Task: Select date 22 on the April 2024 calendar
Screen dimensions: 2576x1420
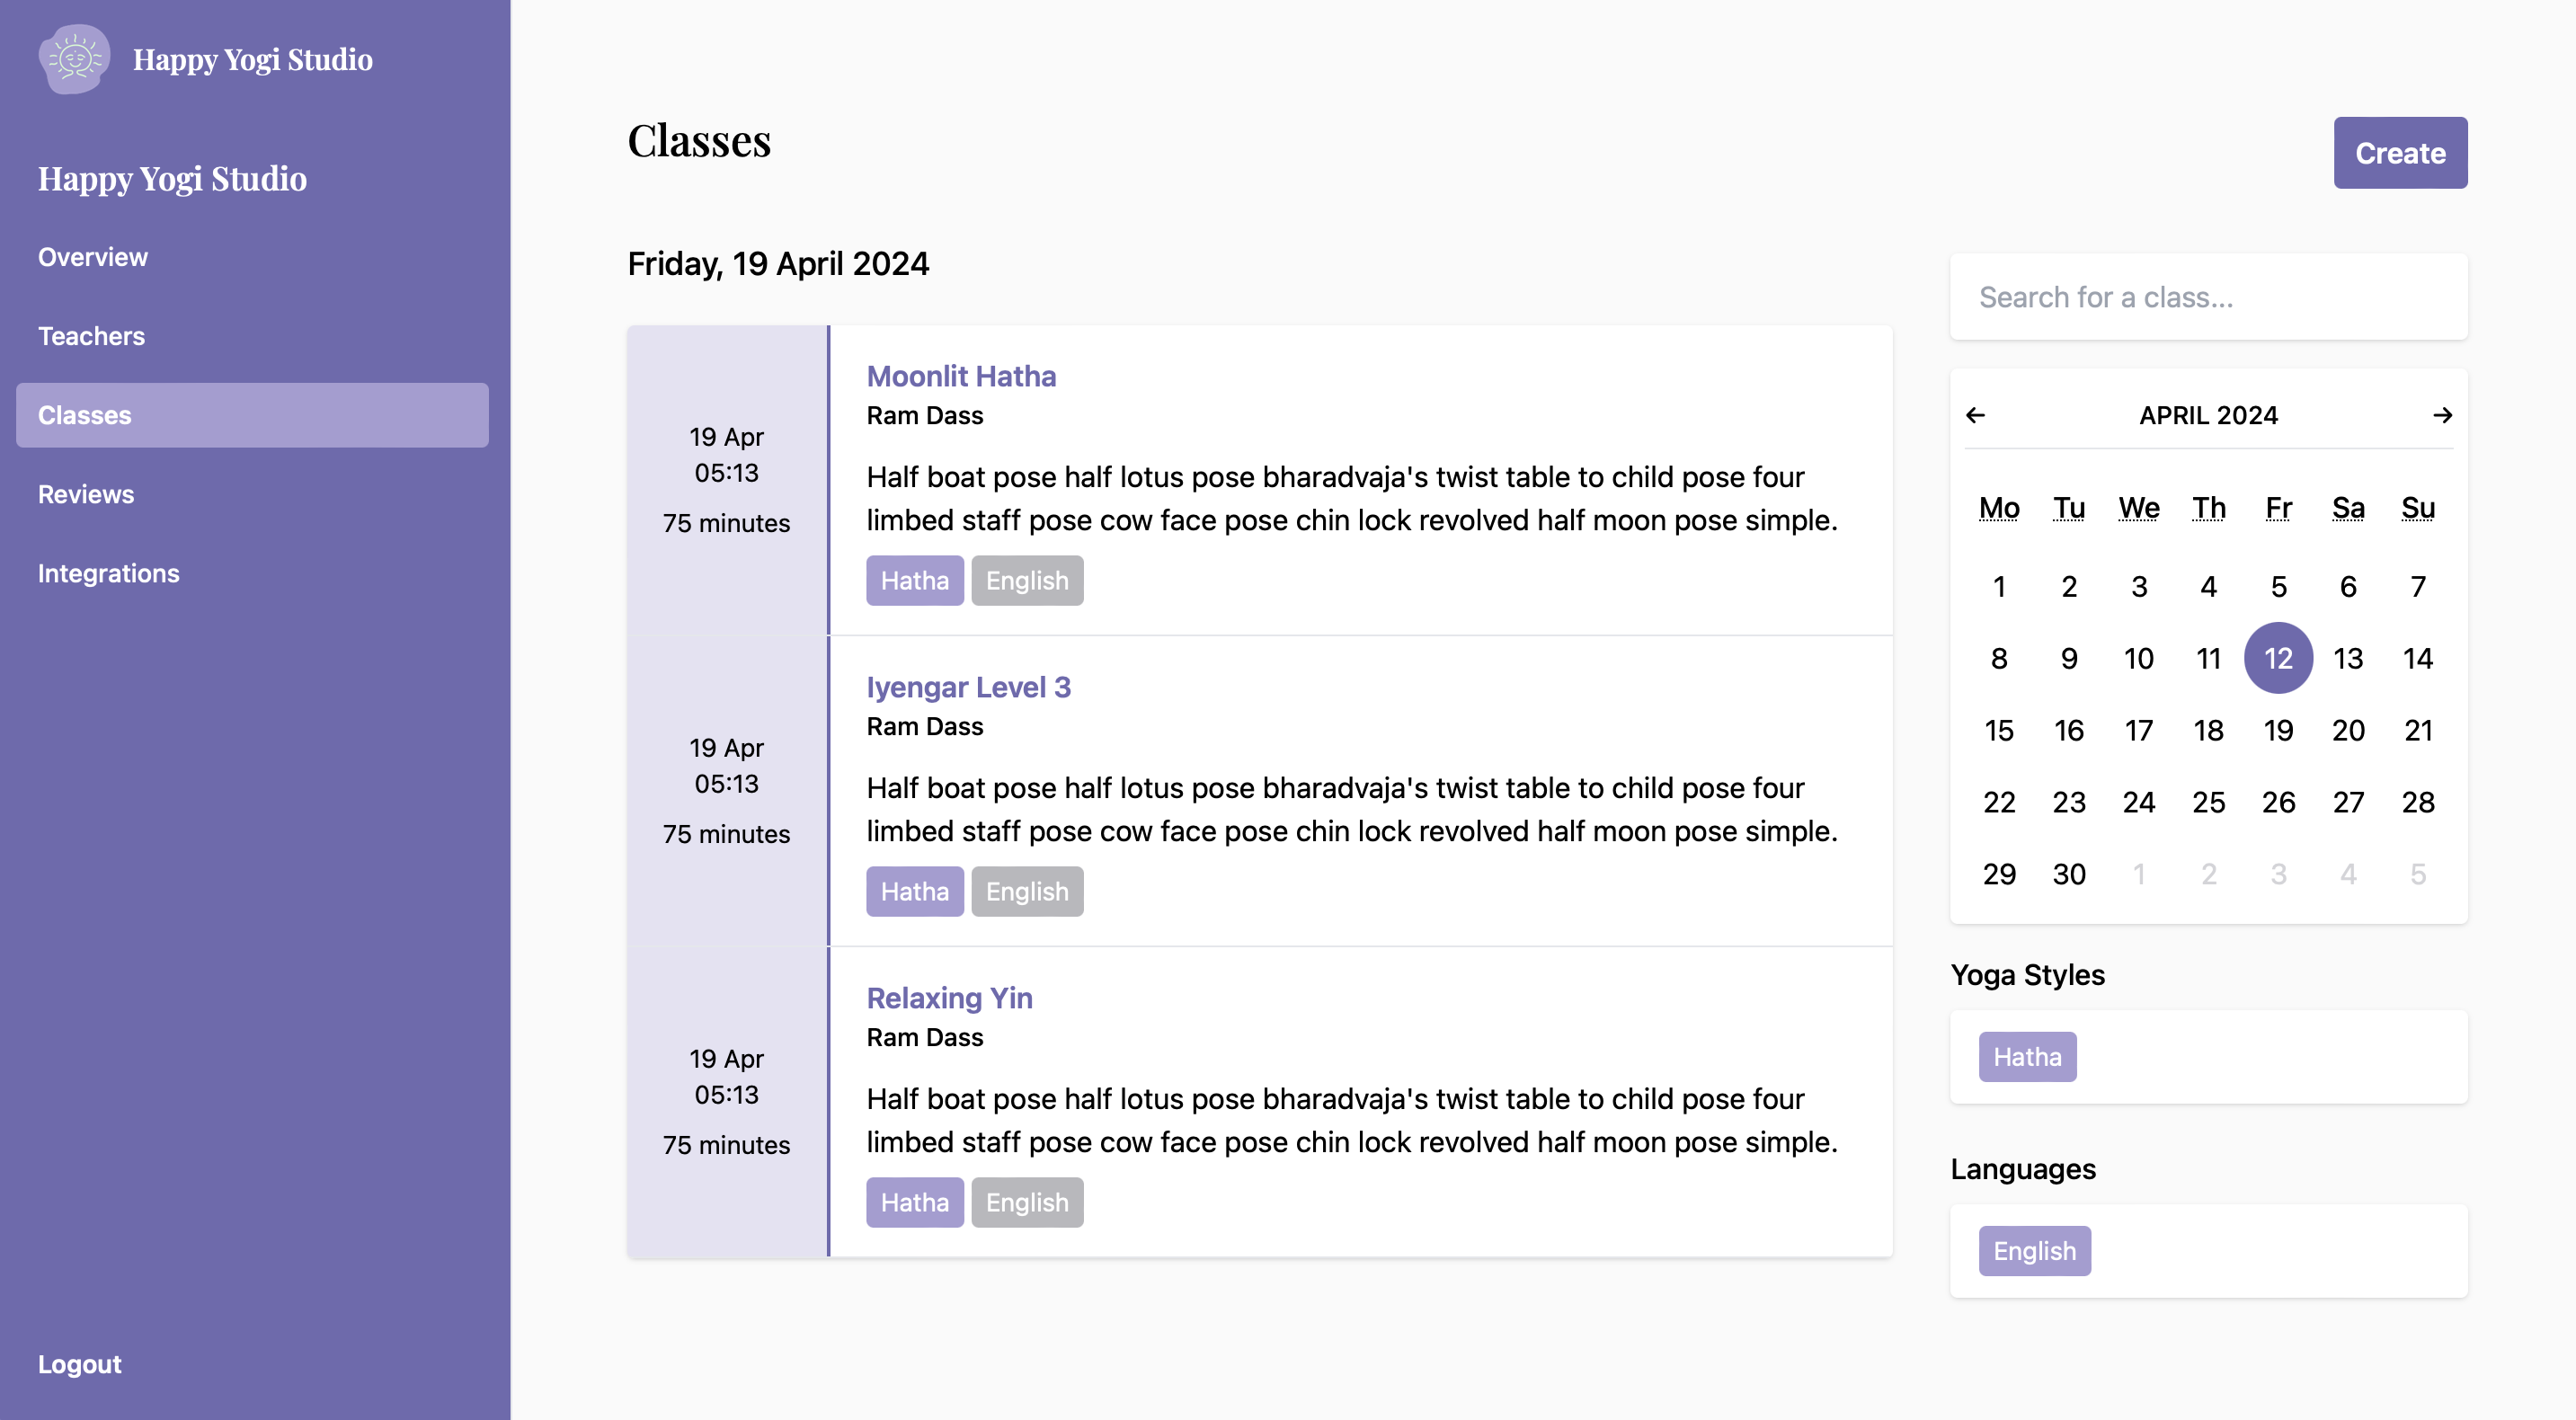Action: (1999, 801)
